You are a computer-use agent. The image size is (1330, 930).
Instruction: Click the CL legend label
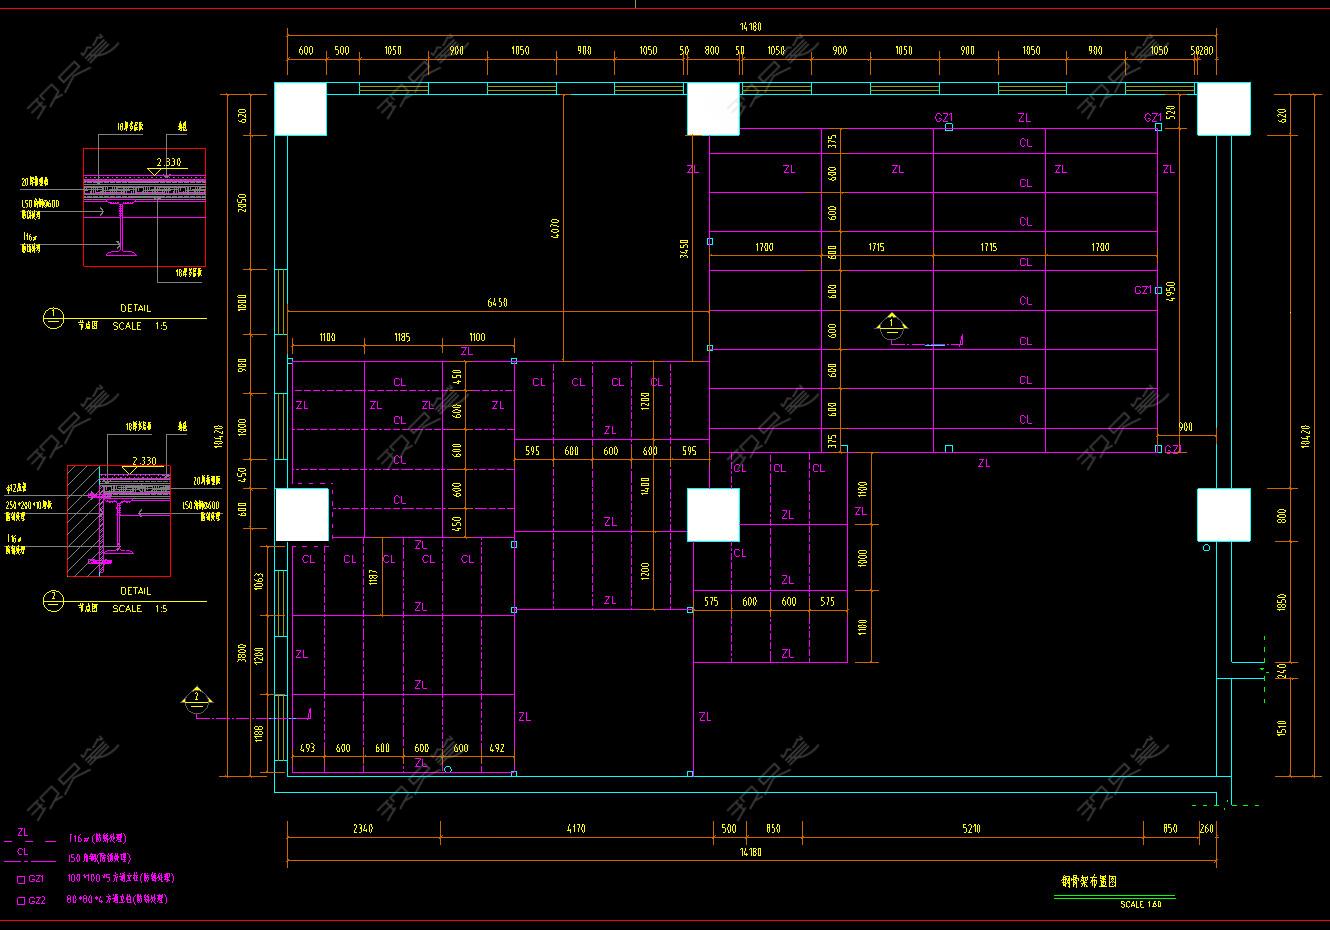(x=23, y=852)
